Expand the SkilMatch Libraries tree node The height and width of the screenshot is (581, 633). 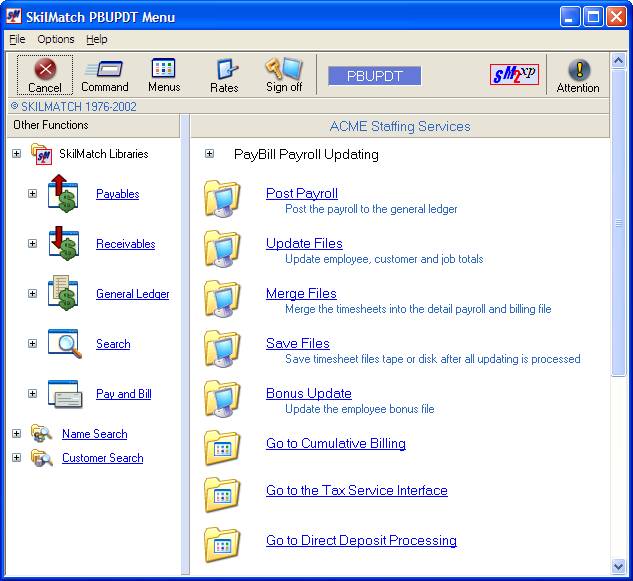click(x=17, y=154)
